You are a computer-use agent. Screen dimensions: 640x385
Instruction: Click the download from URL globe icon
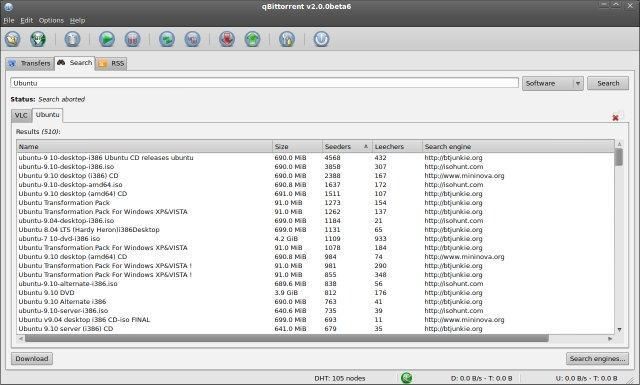[x=38, y=39]
